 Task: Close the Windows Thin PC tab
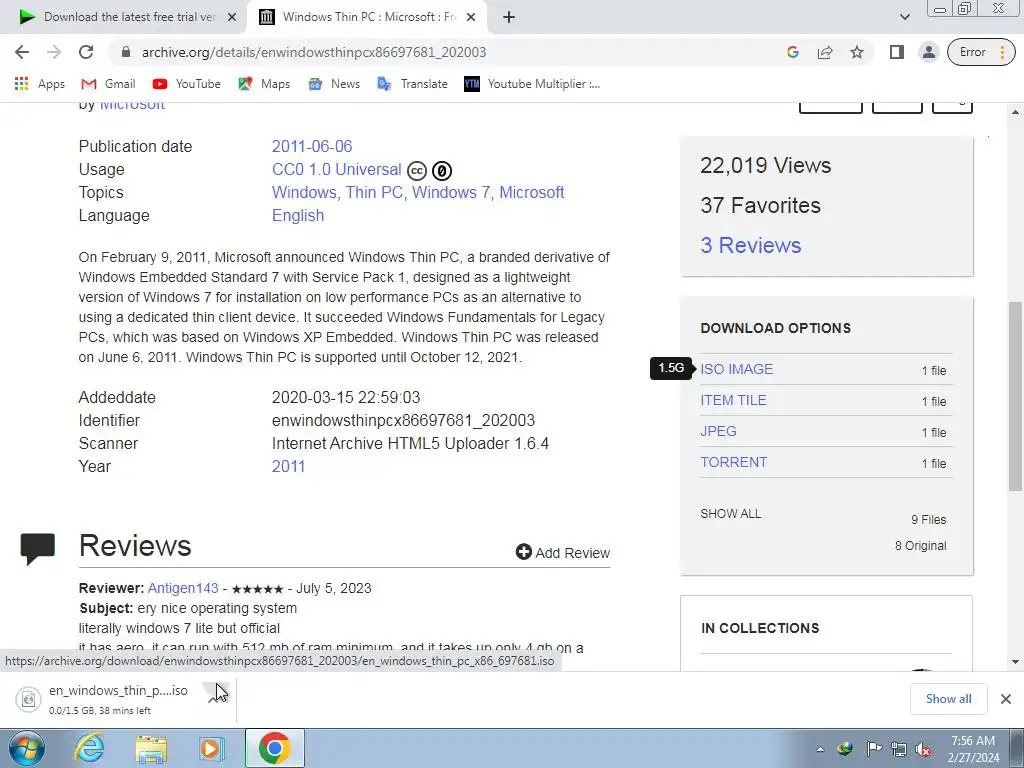tap(471, 17)
